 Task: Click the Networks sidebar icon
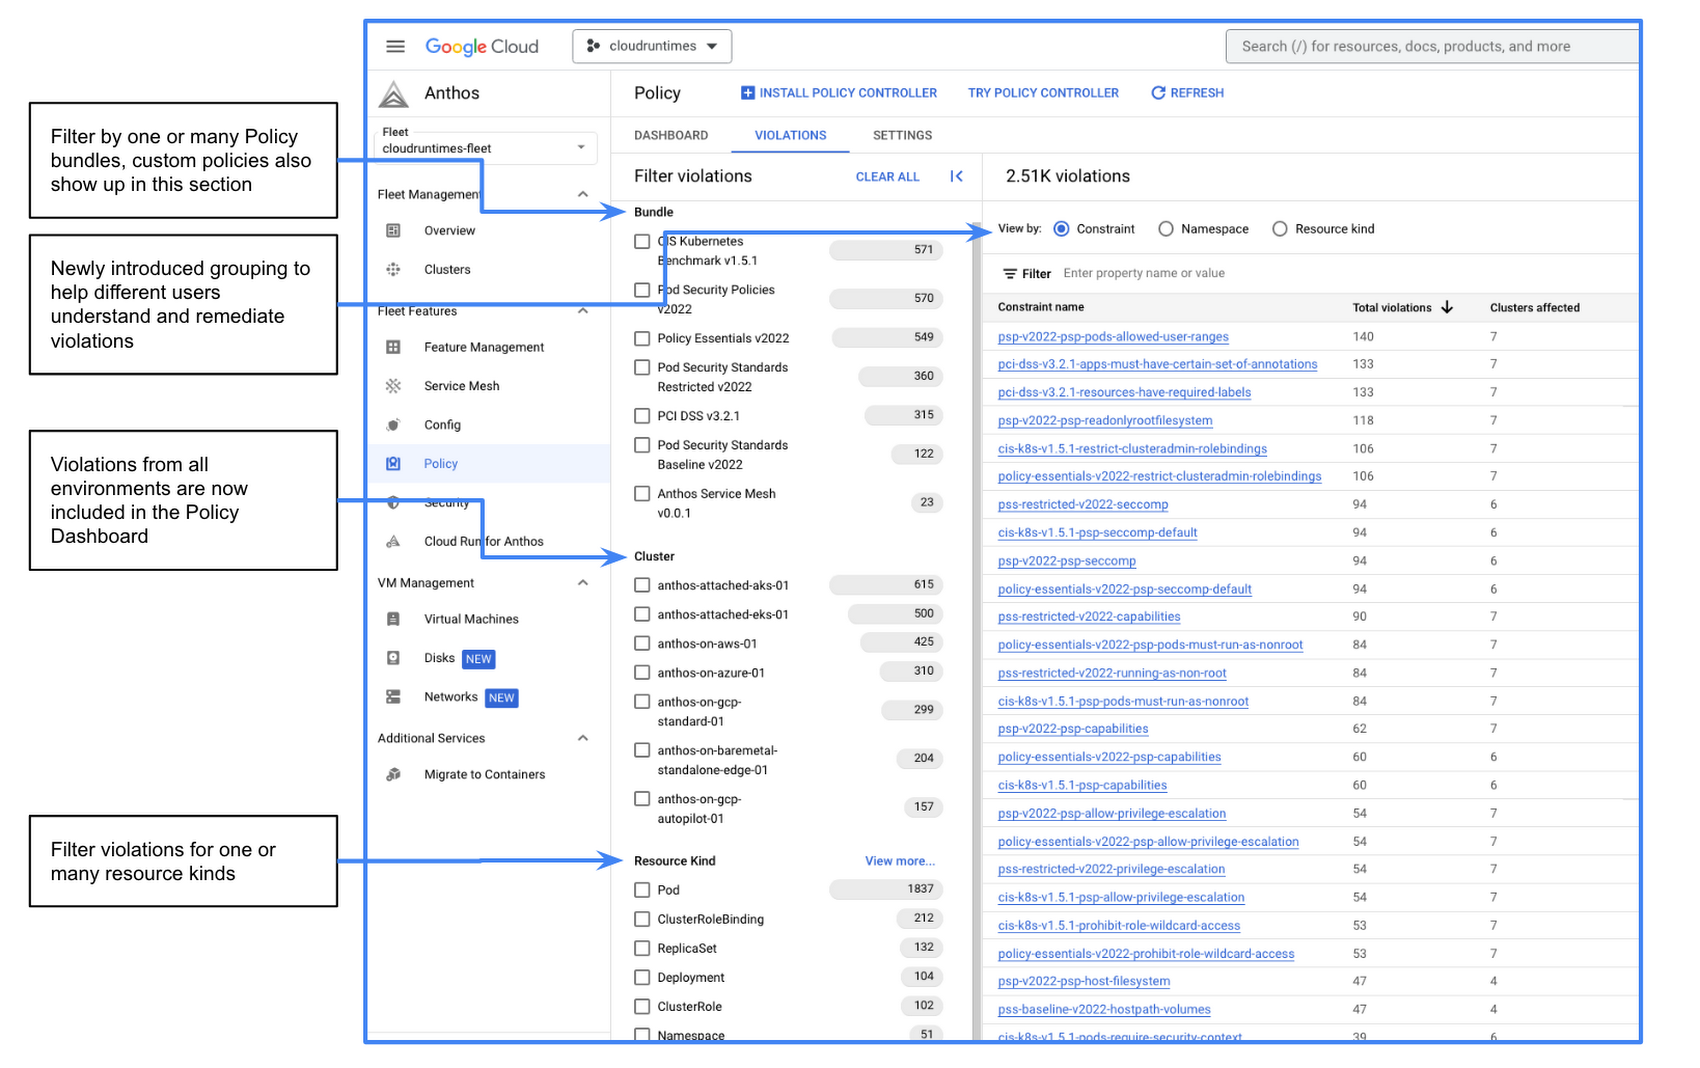tap(394, 697)
